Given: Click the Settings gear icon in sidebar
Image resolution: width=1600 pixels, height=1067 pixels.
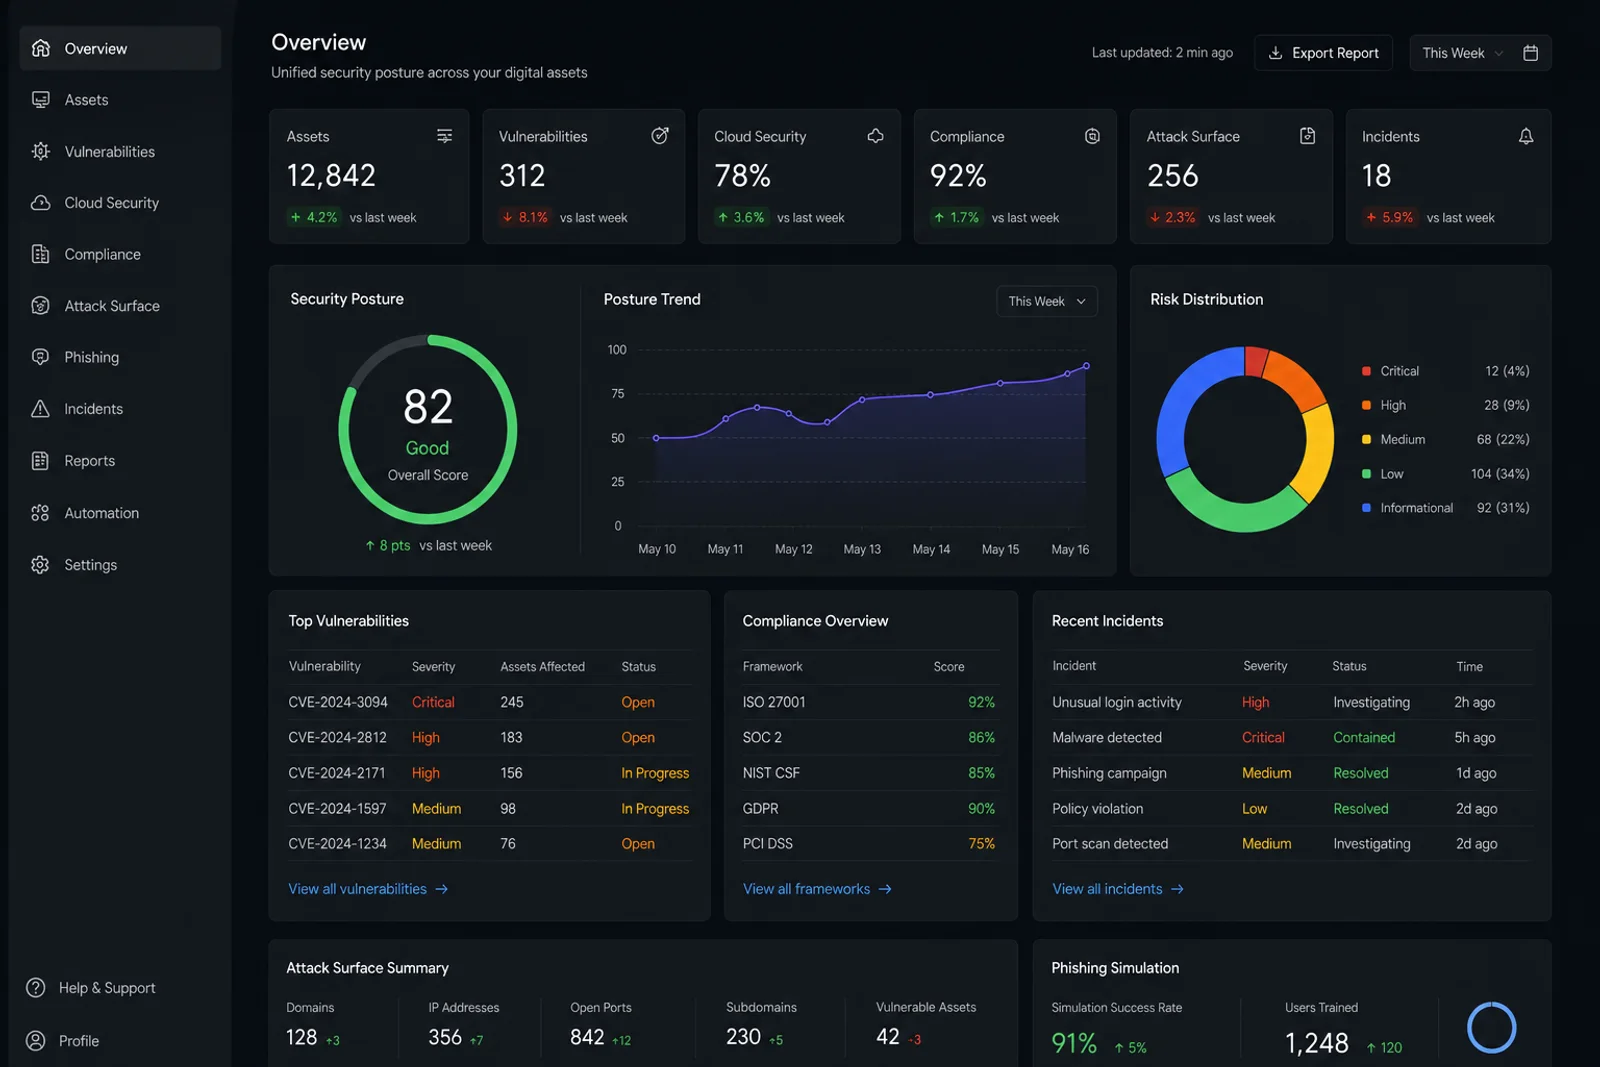Looking at the screenshot, I should pyautogui.click(x=40, y=565).
